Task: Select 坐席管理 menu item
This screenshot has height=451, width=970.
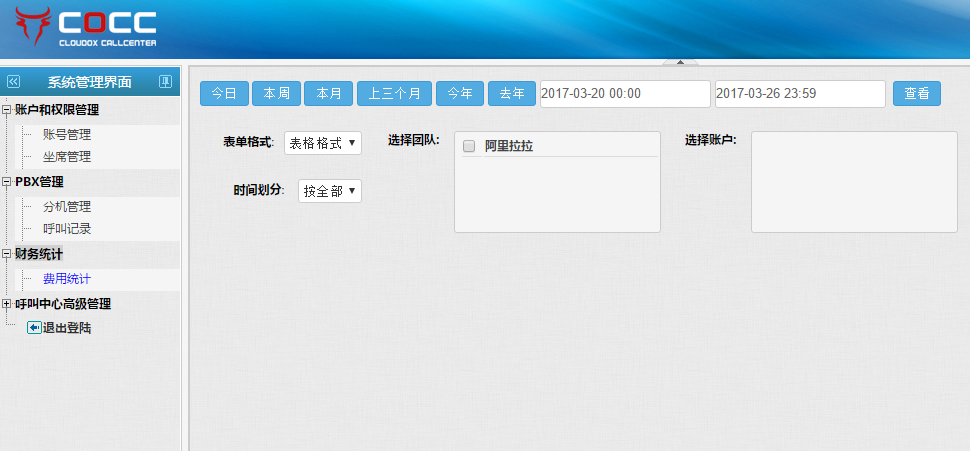Action: (67, 157)
